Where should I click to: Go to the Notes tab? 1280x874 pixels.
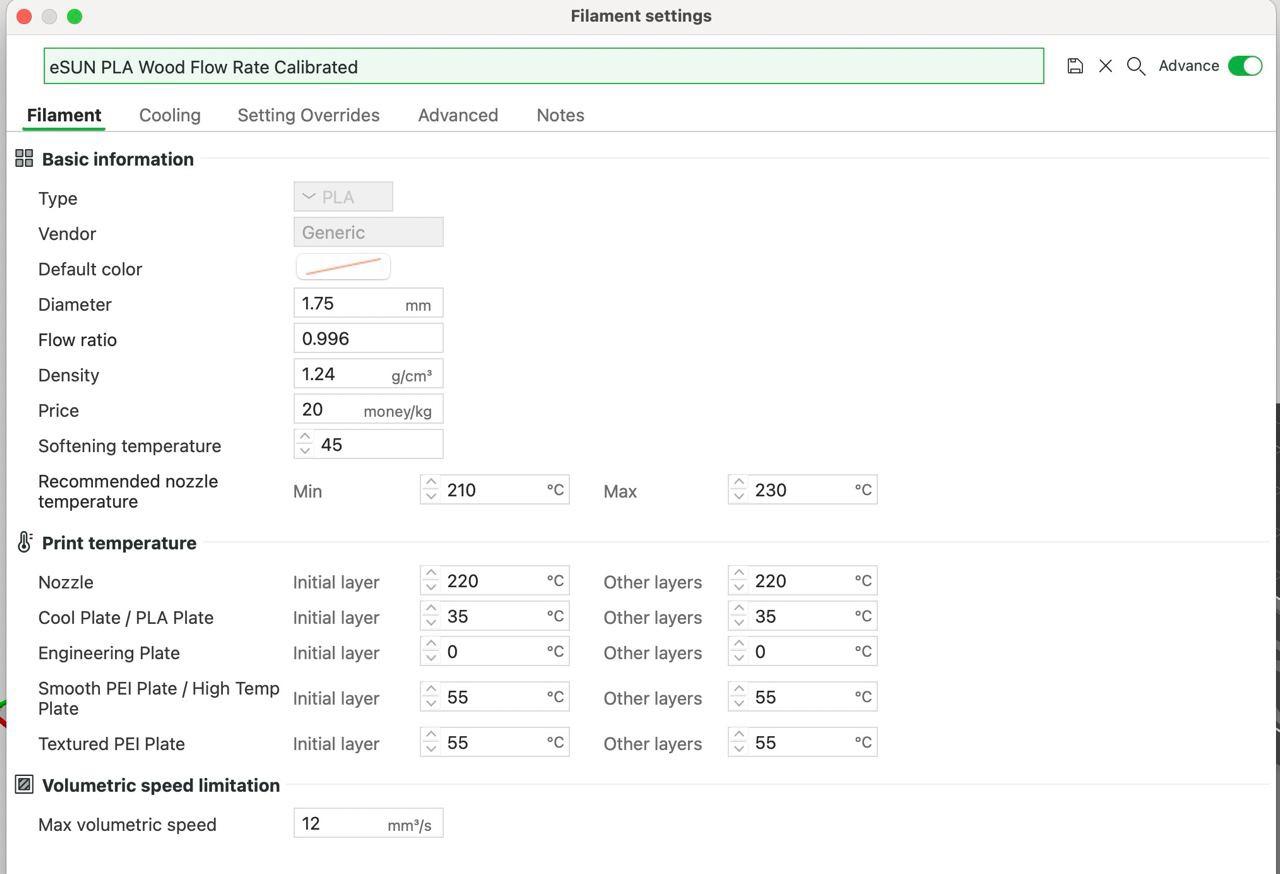click(x=560, y=115)
